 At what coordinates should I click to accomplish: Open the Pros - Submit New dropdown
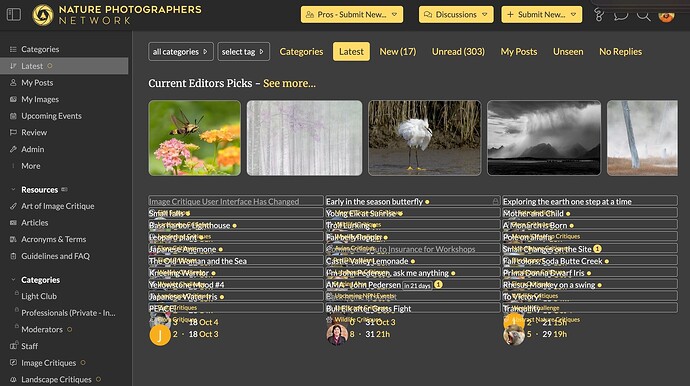352,15
